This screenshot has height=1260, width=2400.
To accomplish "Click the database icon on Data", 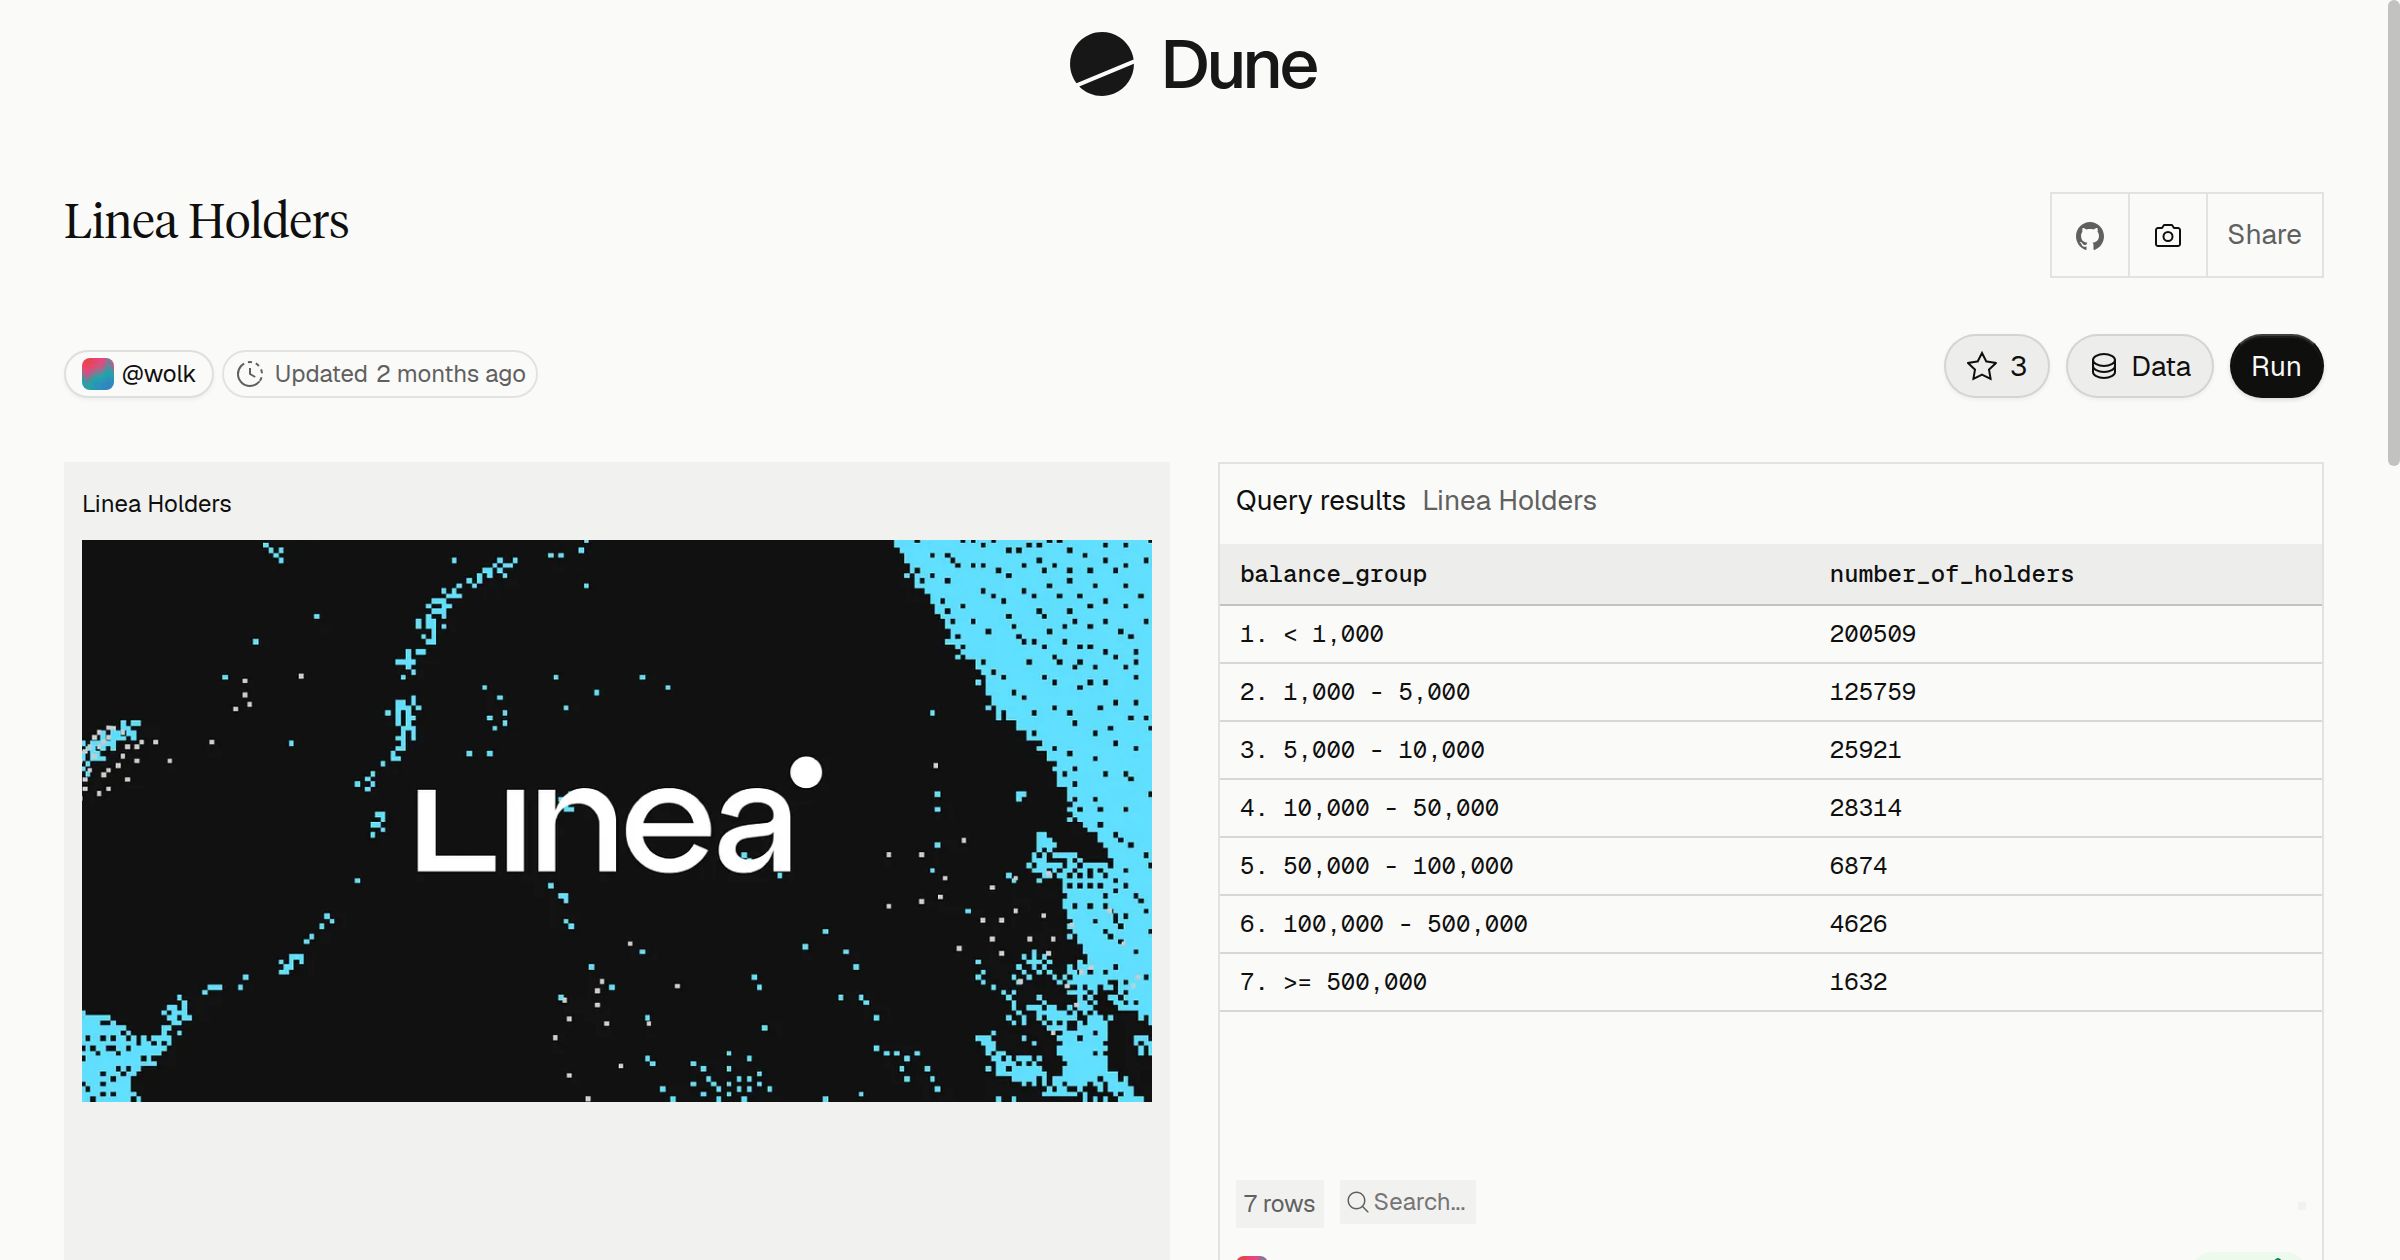I will (x=2104, y=366).
